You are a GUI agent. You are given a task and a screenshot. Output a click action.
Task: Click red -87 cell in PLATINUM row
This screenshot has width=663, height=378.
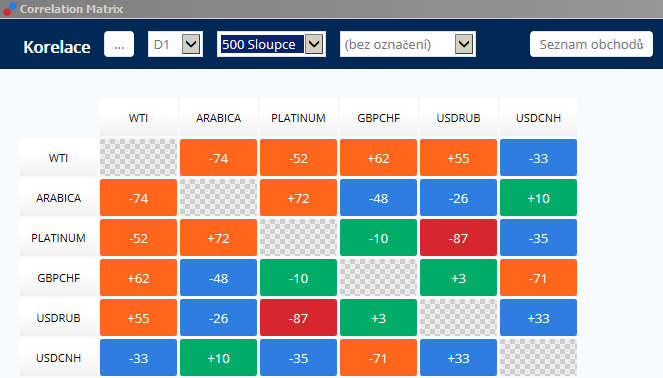[x=458, y=238]
